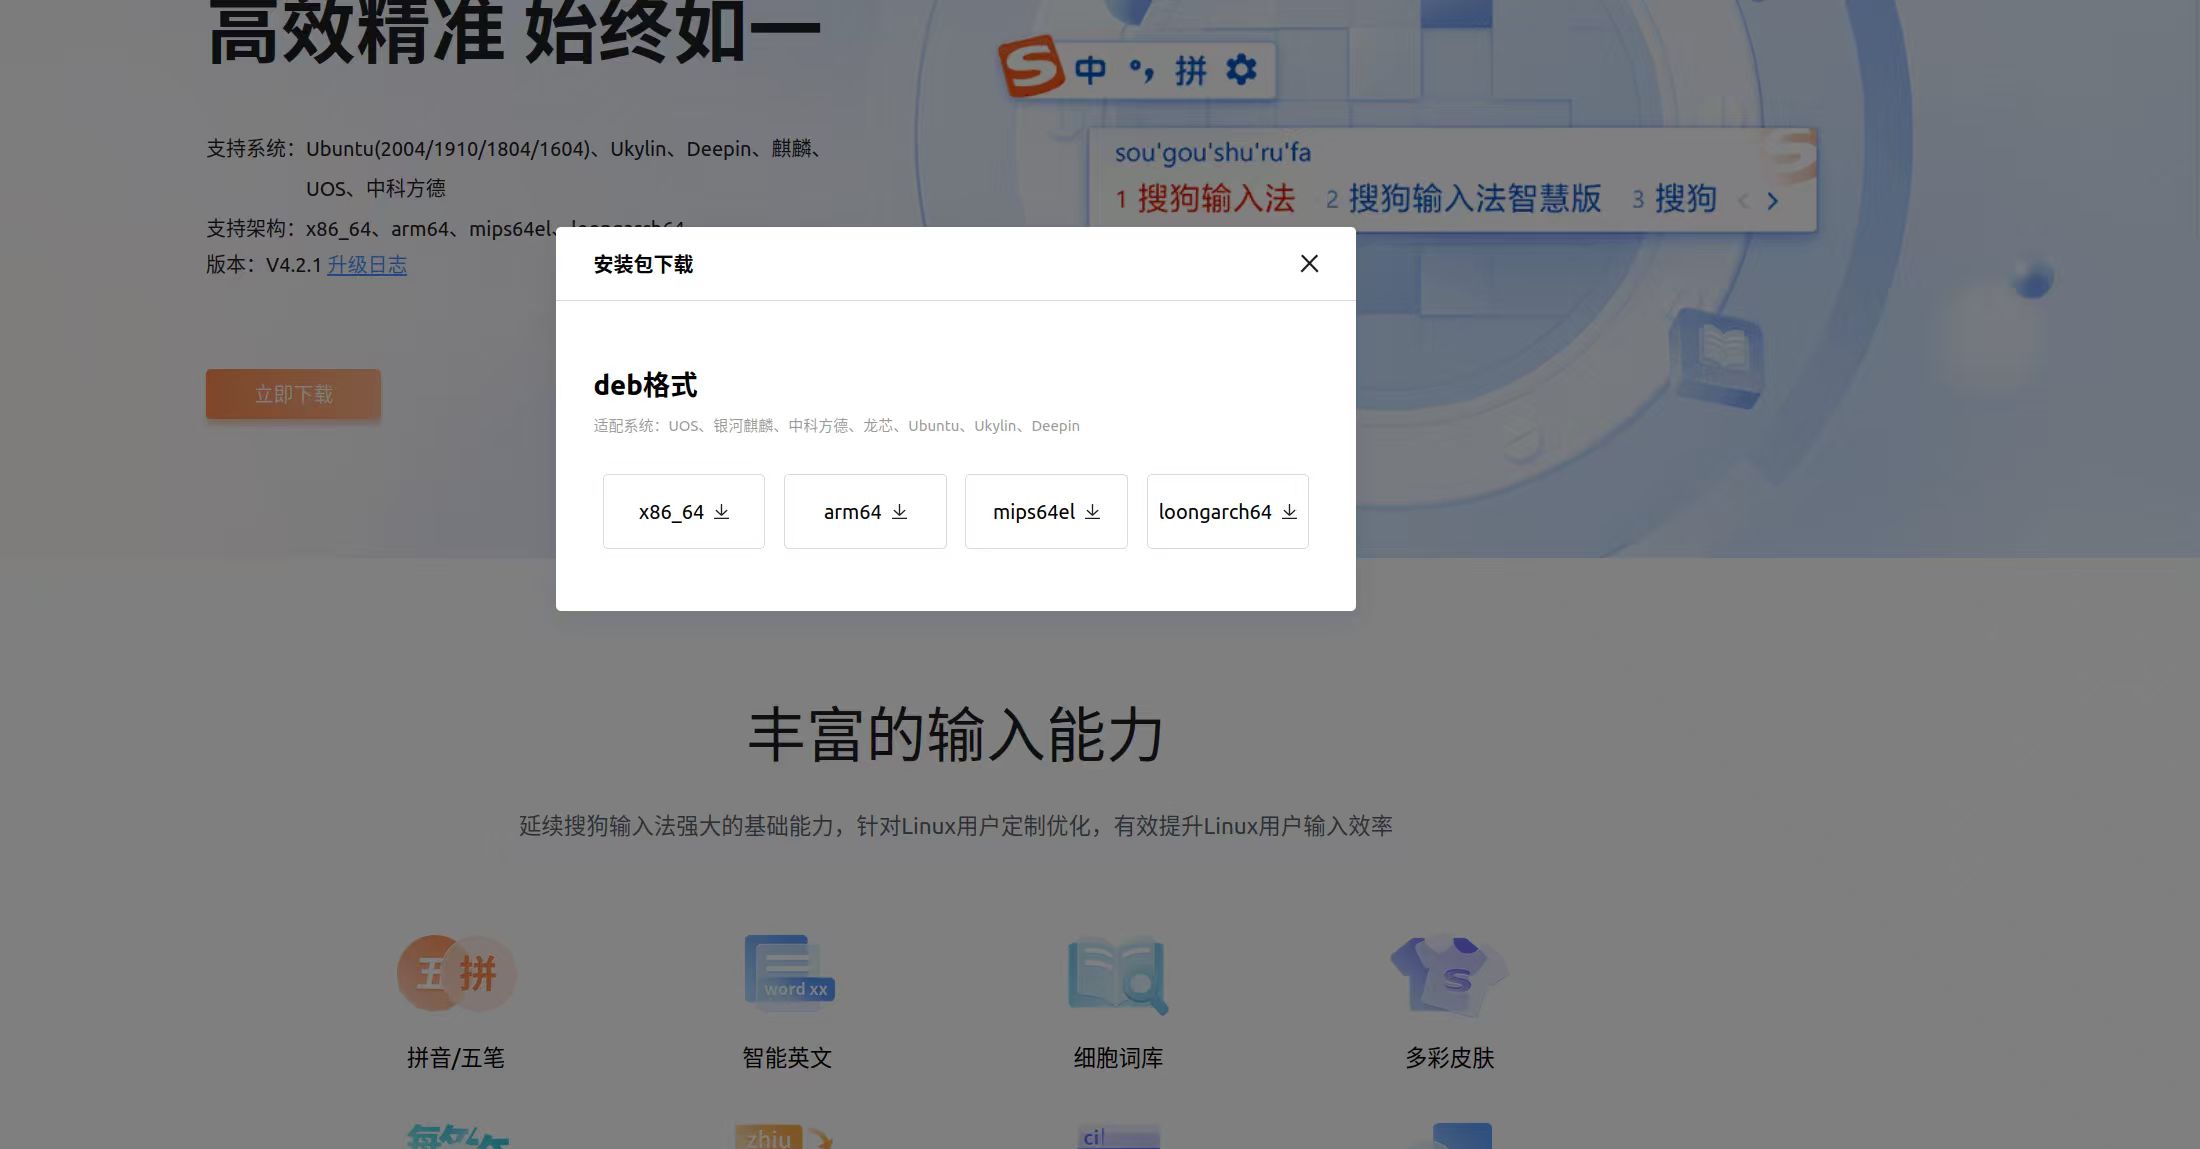Download the arm64 deb package

coord(865,512)
